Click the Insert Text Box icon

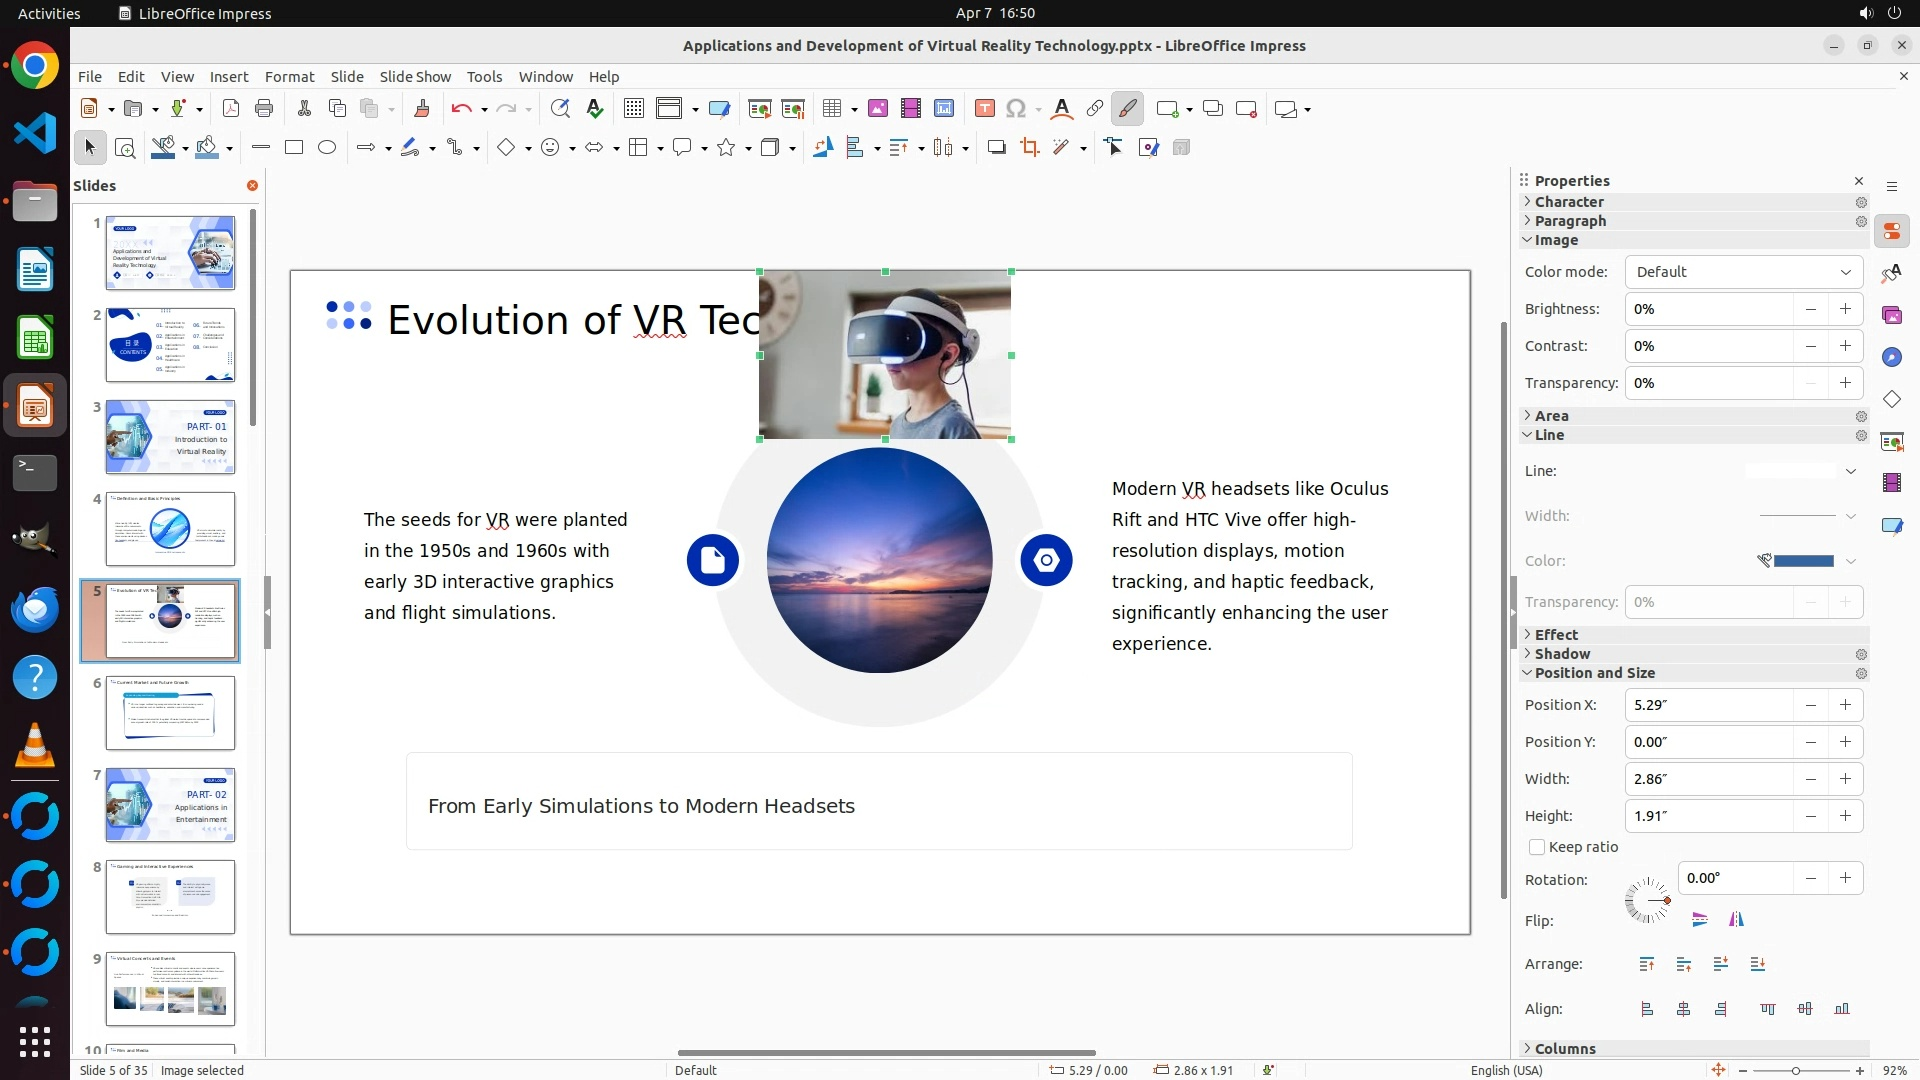[984, 109]
